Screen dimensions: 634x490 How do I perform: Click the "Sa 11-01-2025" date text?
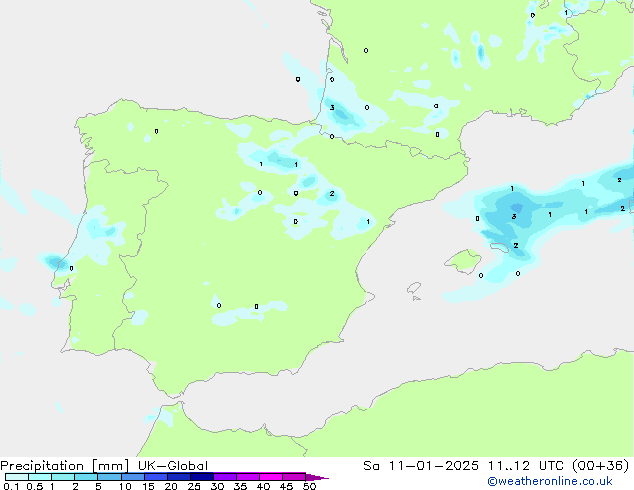coord(421,466)
